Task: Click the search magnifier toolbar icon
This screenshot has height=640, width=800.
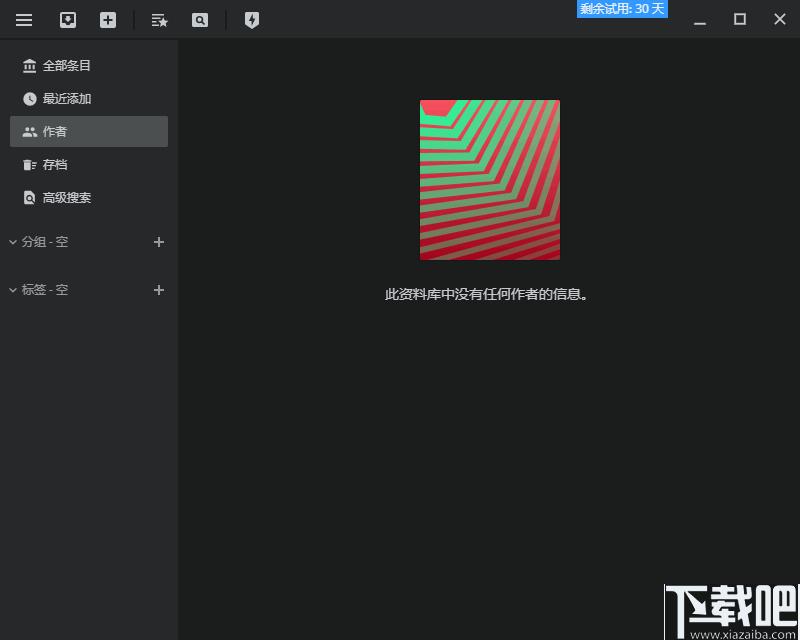Action: click(199, 20)
